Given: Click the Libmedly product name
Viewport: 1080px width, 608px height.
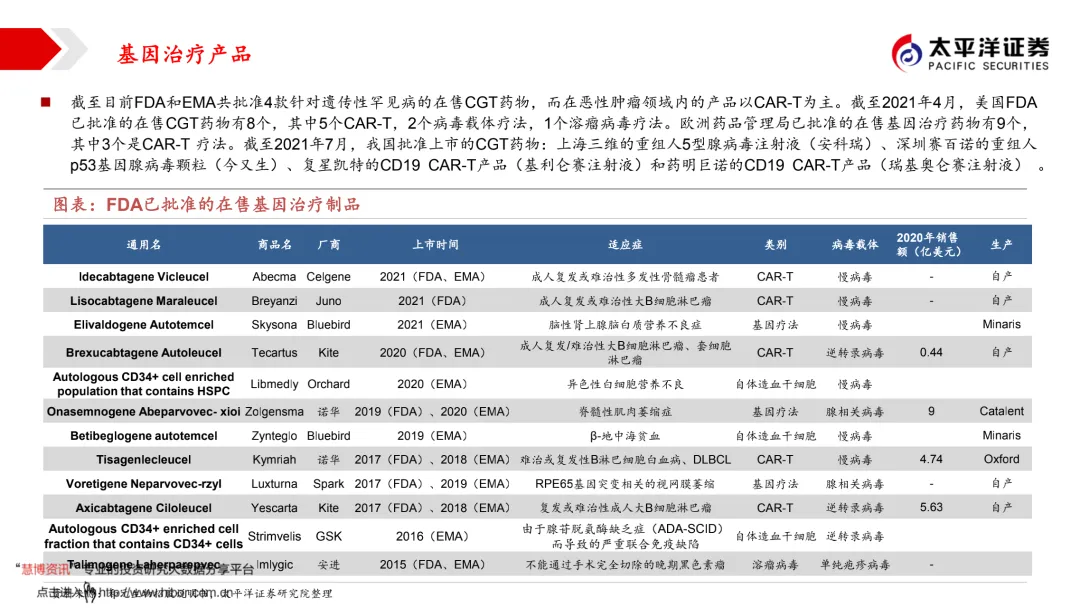Looking at the screenshot, I should (x=274, y=384).
